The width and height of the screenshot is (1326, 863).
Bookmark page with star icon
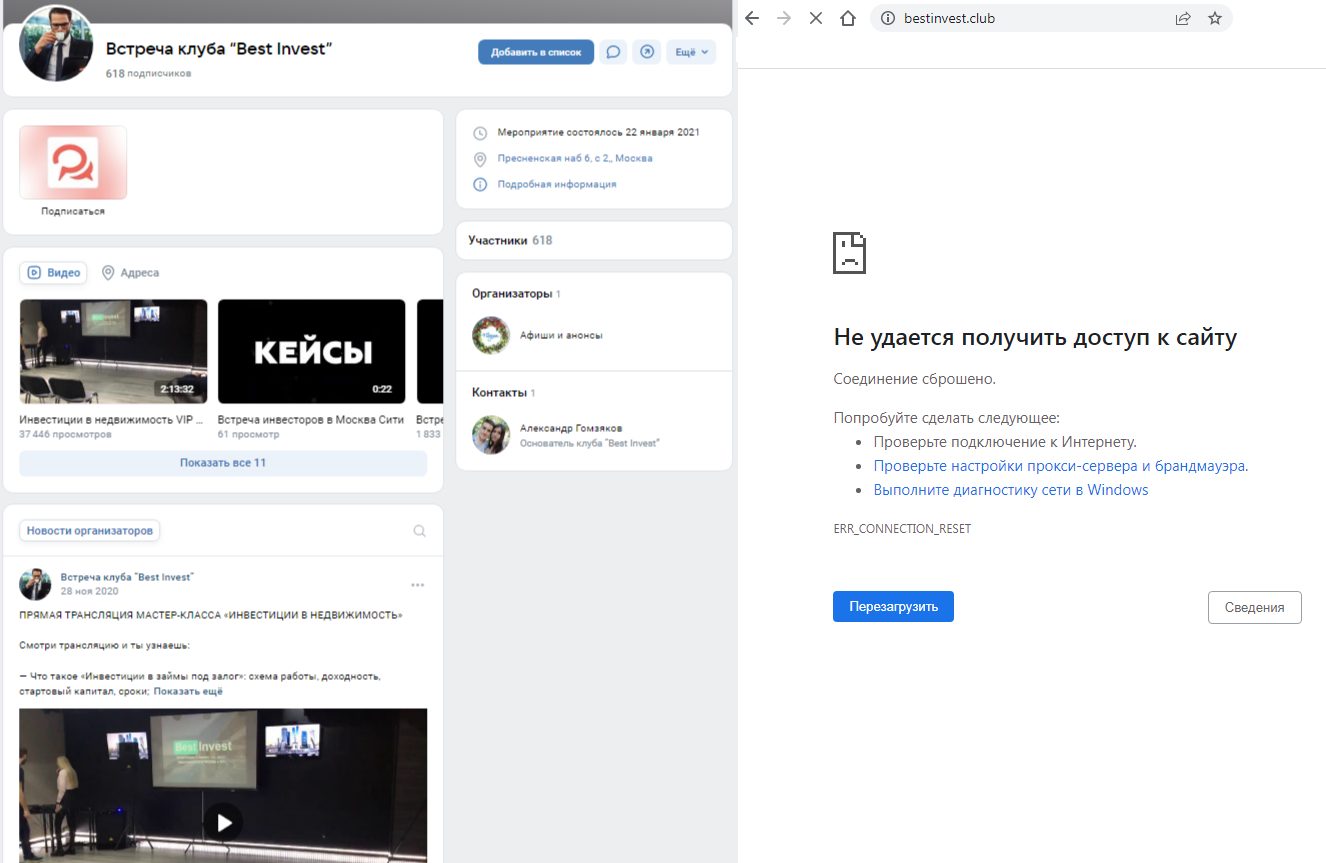[1214, 18]
